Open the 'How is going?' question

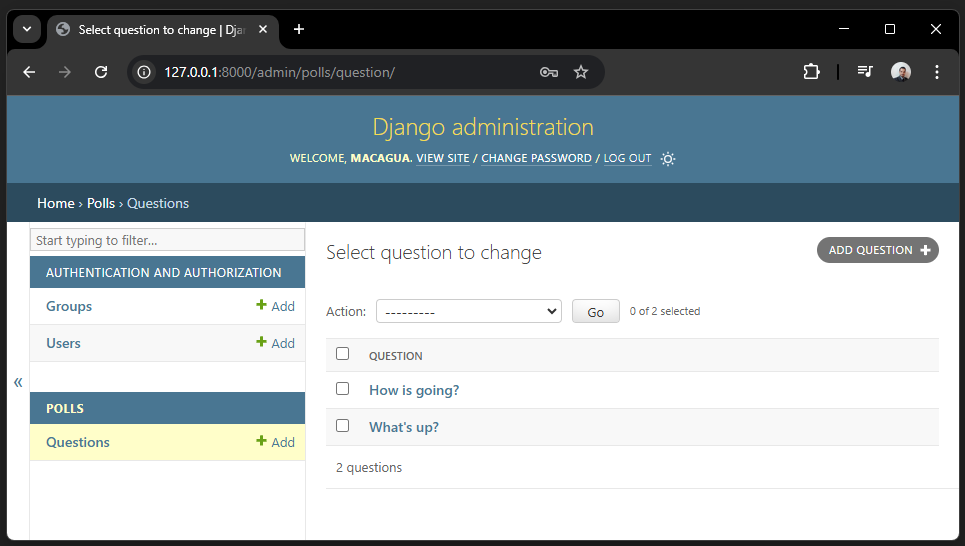click(414, 390)
